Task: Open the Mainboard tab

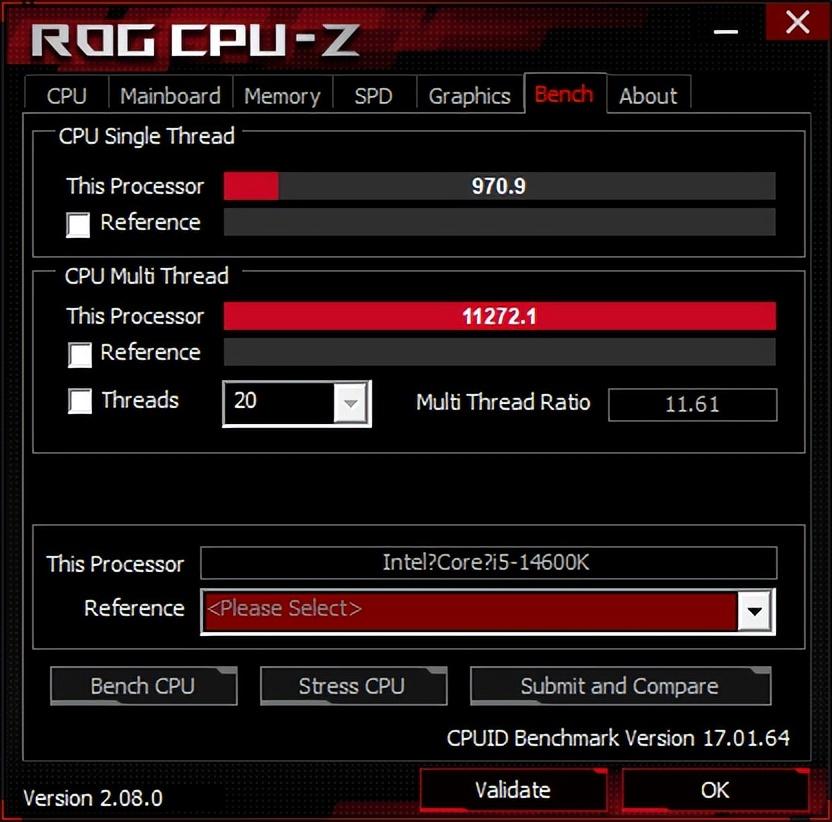Action: [x=170, y=96]
